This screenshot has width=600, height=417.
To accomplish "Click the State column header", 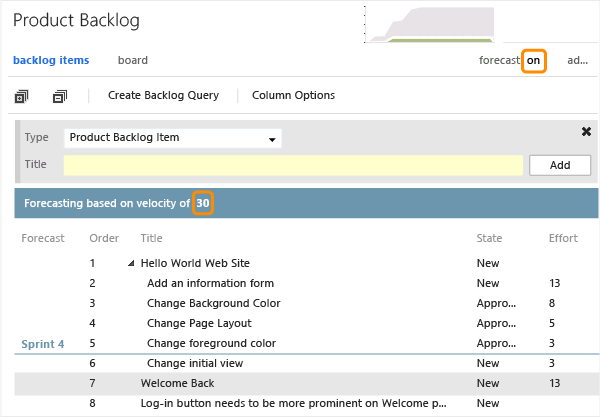I will click(488, 238).
